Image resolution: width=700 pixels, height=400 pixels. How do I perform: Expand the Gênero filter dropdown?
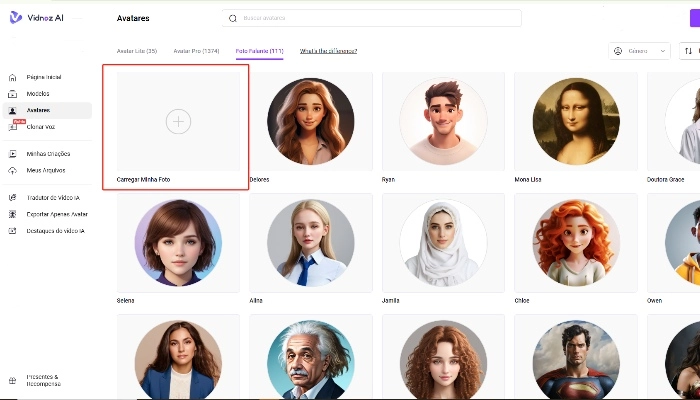pyautogui.click(x=639, y=51)
